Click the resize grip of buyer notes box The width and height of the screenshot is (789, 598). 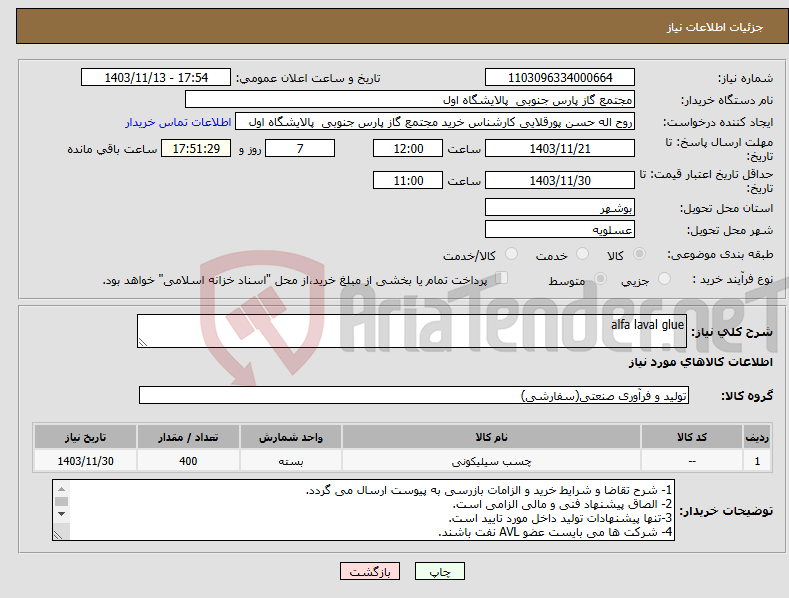[x=58, y=535]
